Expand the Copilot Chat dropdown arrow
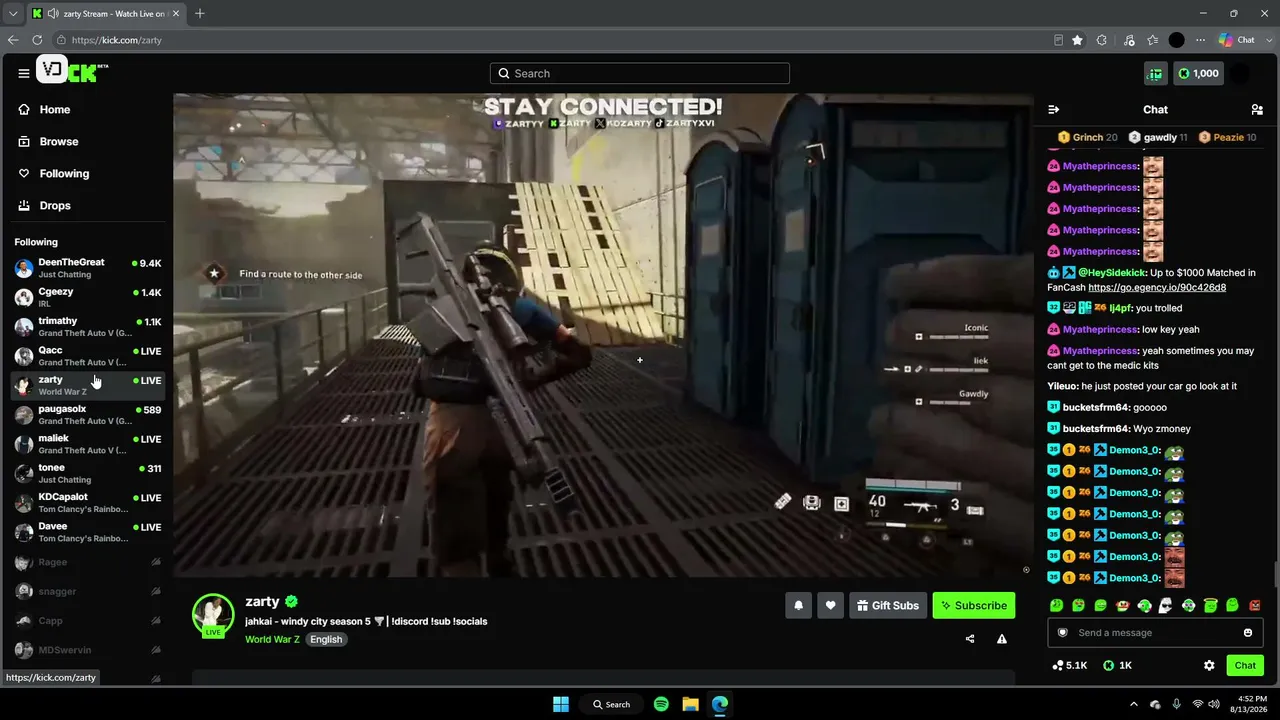Image resolution: width=1280 pixels, height=720 pixels. click(1267, 40)
